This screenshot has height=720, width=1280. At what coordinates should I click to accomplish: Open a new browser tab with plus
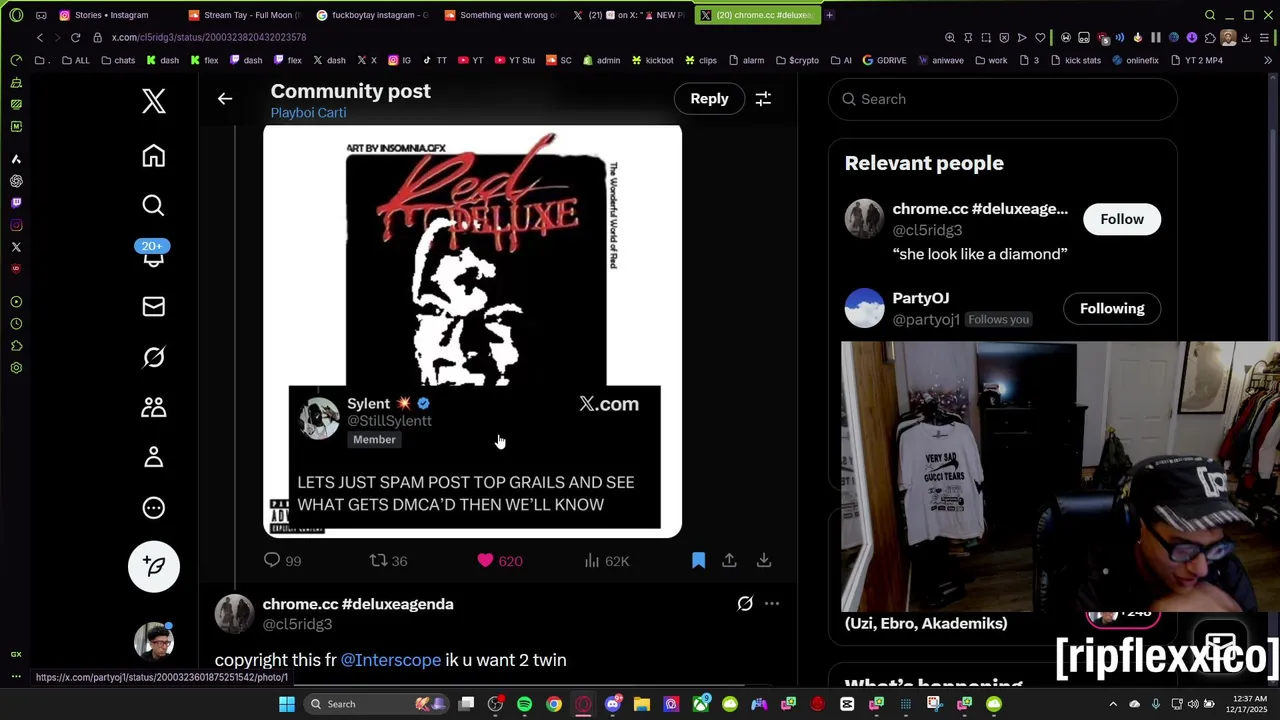pos(829,15)
